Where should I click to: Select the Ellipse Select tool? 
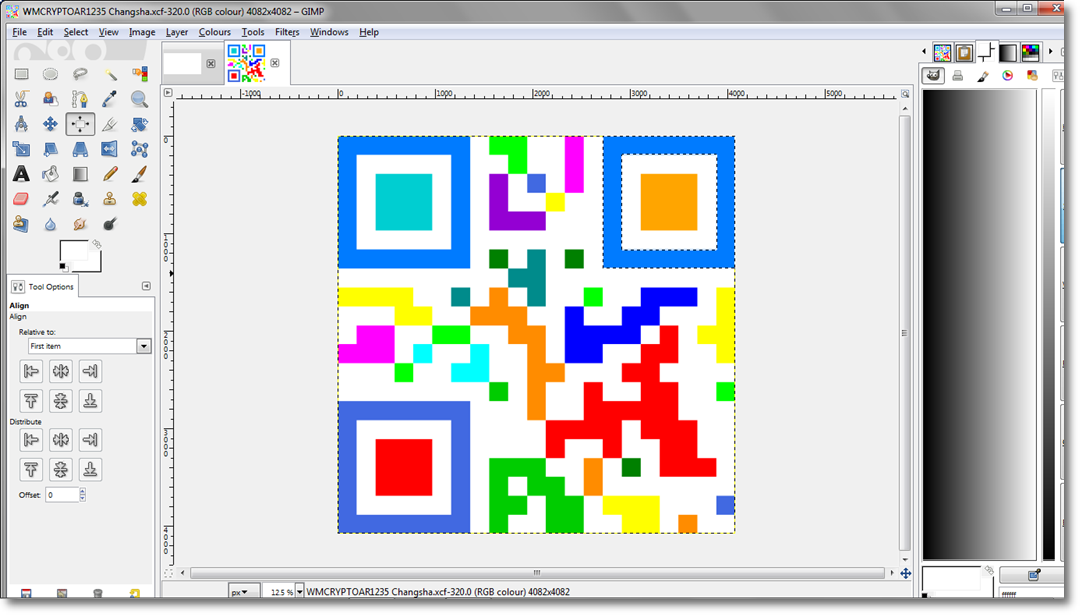(50, 74)
